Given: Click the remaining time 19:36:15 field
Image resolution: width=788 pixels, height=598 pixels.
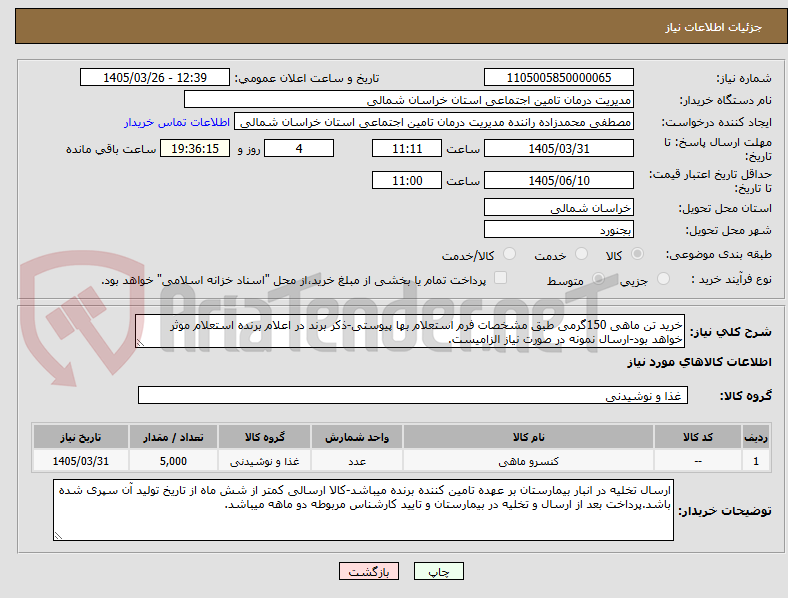Looking at the screenshot, I should click(x=195, y=148).
